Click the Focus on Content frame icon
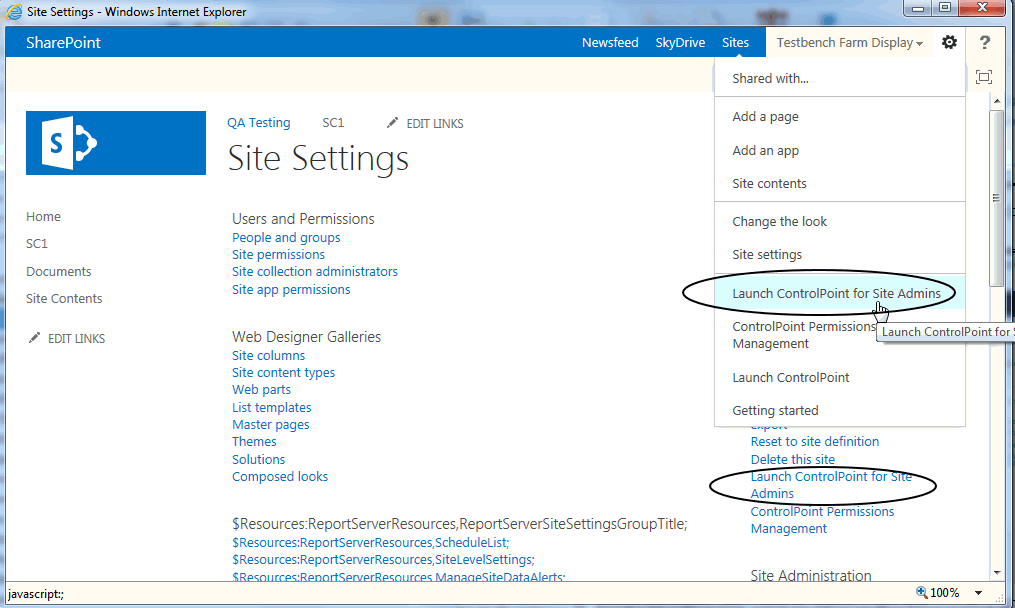This screenshot has height=608, width=1015. coord(984,76)
